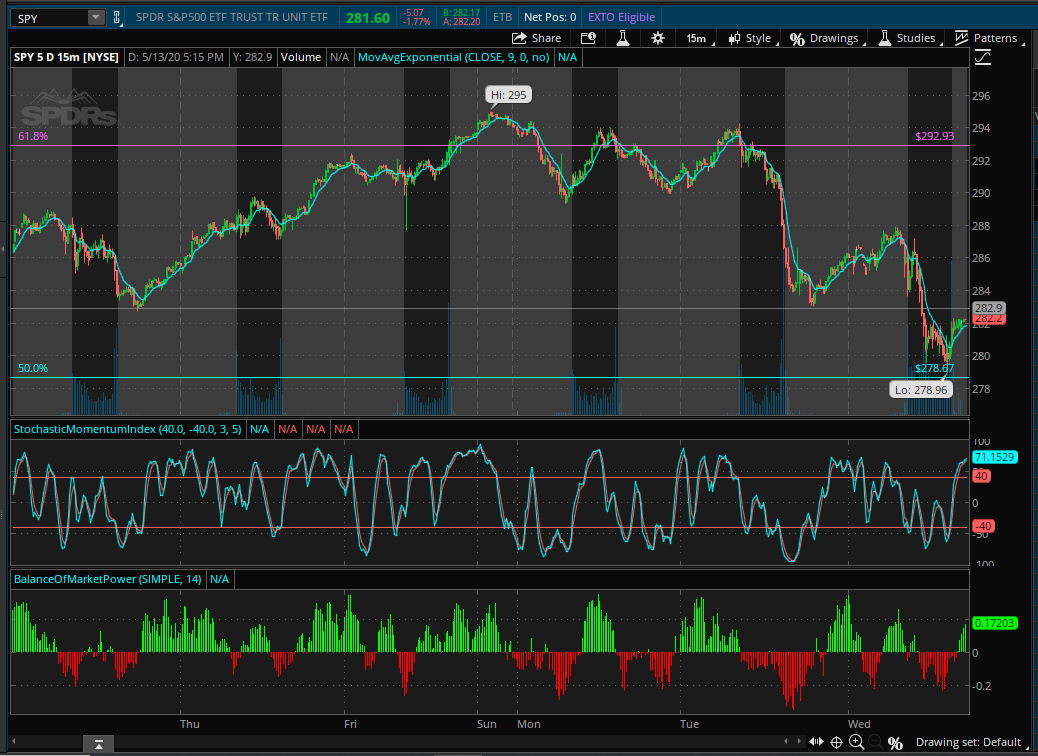
Task: Click the left edge panel expand arrow
Action: click(3, 249)
